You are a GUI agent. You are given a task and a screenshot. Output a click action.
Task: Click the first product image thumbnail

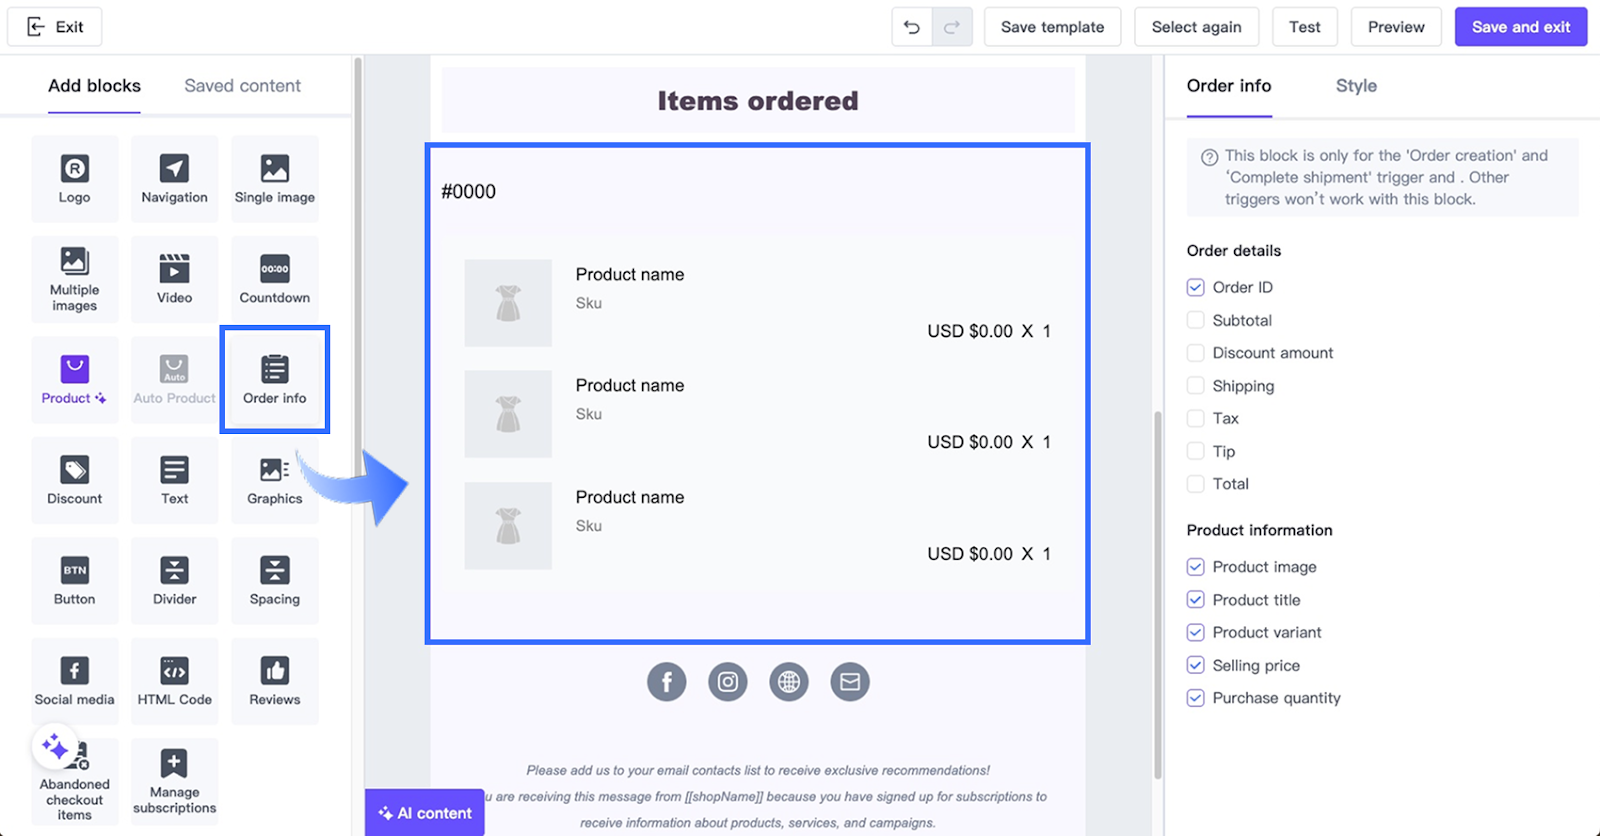508,303
